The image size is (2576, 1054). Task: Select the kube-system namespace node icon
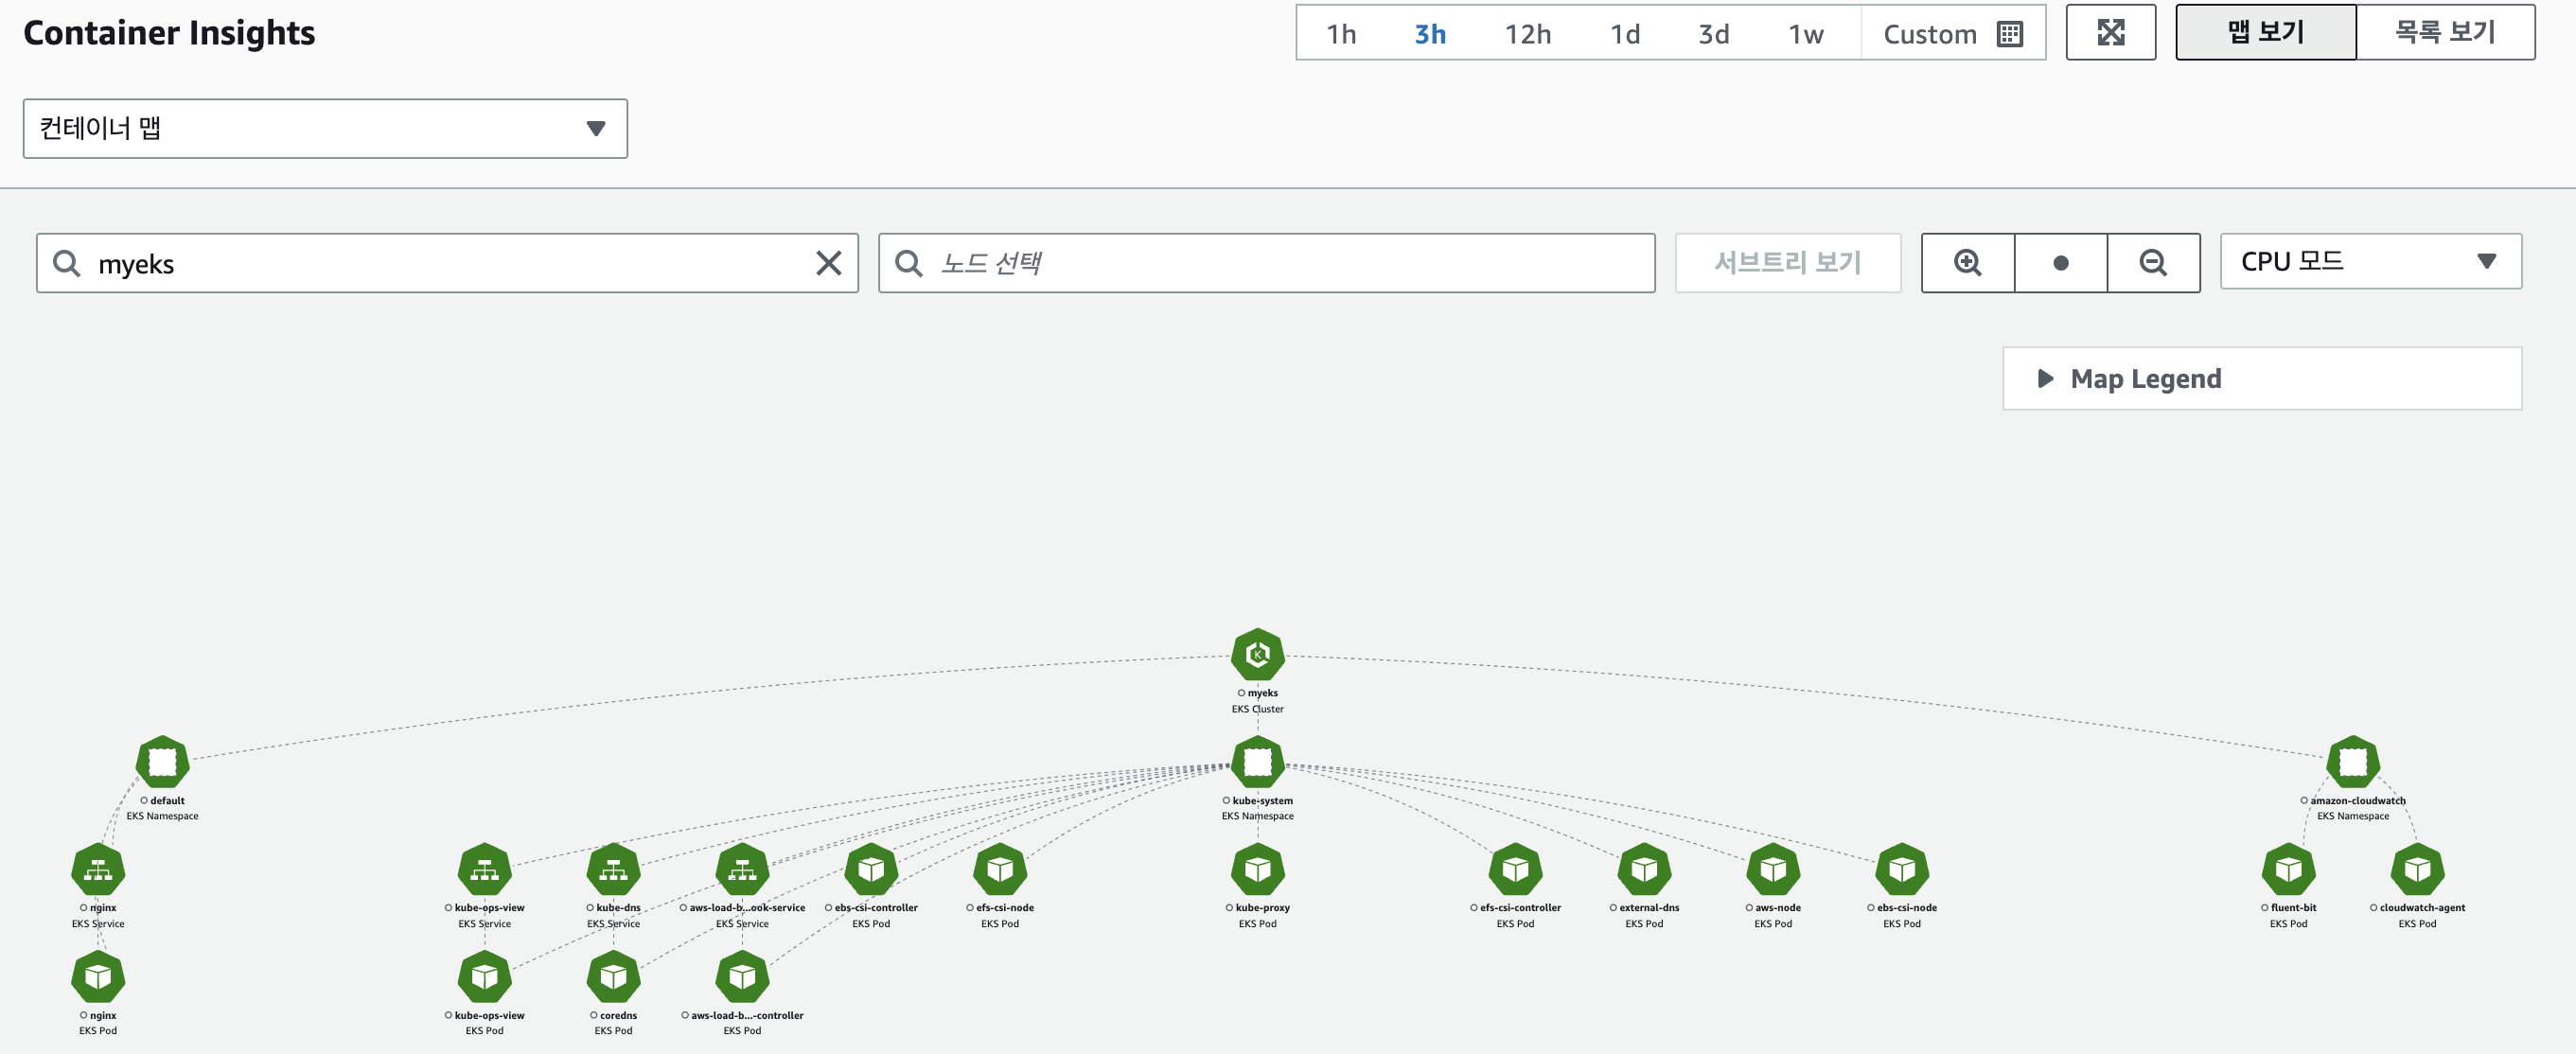coord(1257,763)
